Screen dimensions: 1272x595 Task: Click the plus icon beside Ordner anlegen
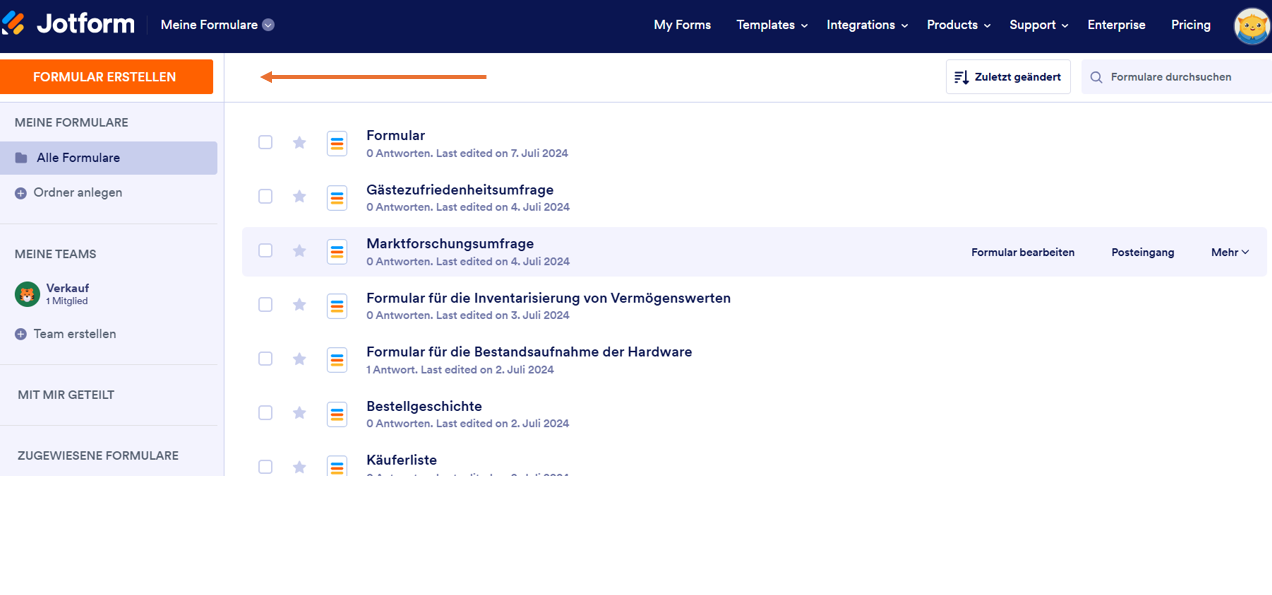[x=22, y=192]
